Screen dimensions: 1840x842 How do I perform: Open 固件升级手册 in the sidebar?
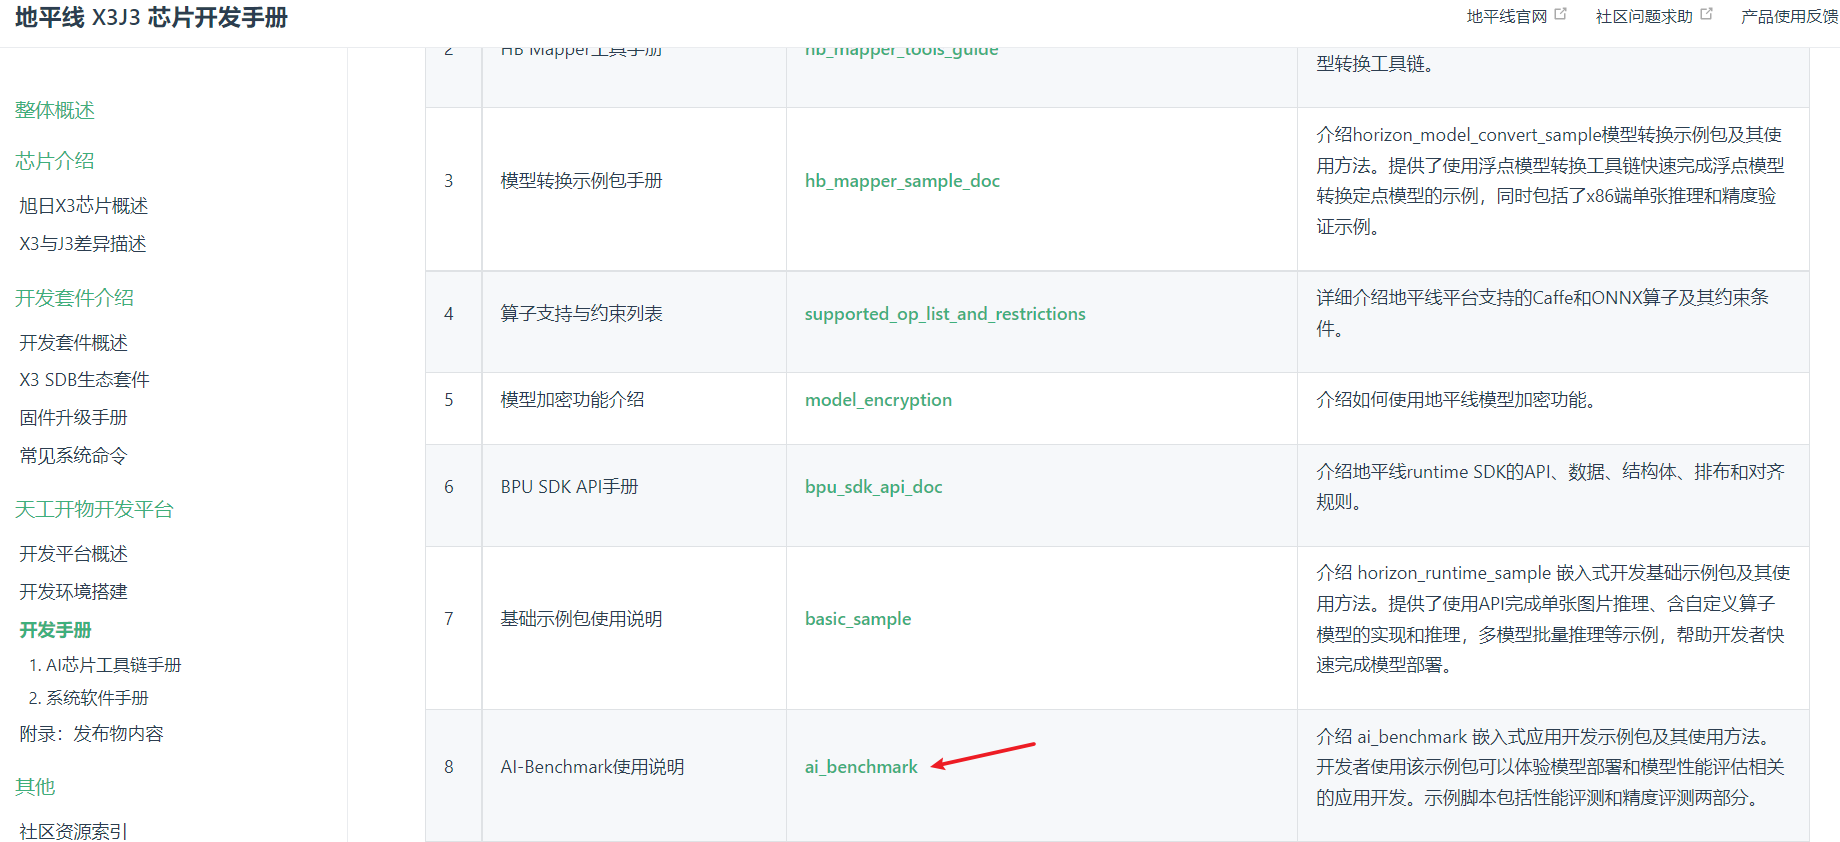74,418
